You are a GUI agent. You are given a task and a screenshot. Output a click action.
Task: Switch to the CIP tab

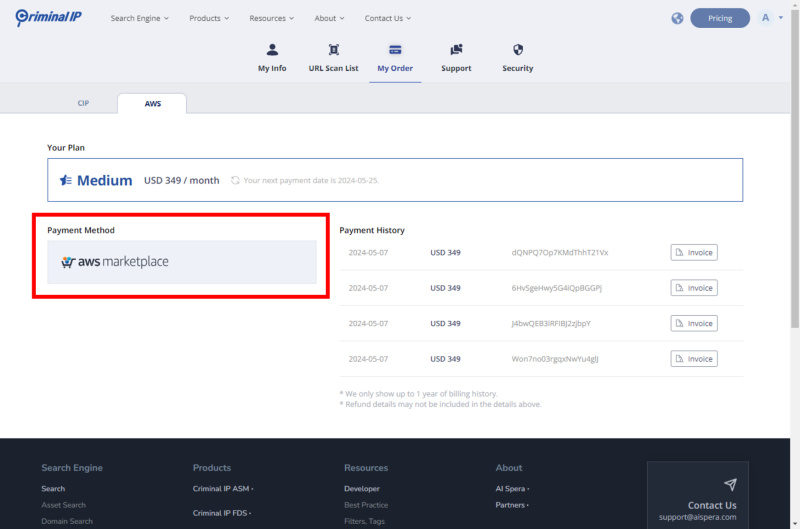tap(83, 103)
